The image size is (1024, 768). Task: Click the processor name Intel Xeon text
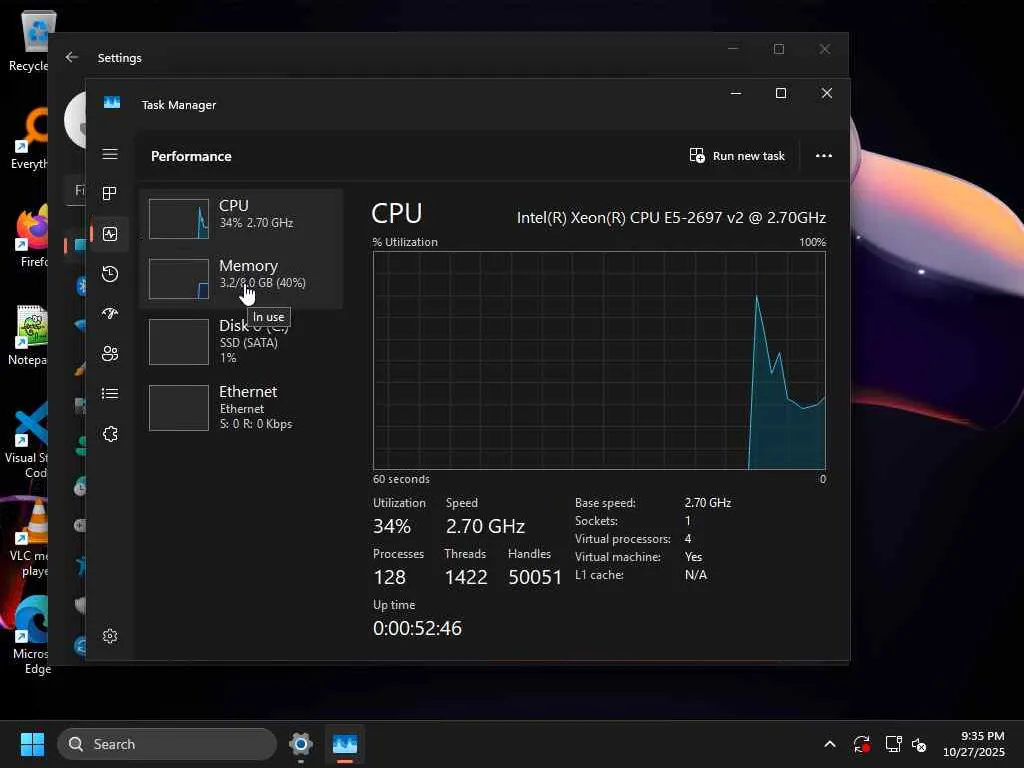671,217
